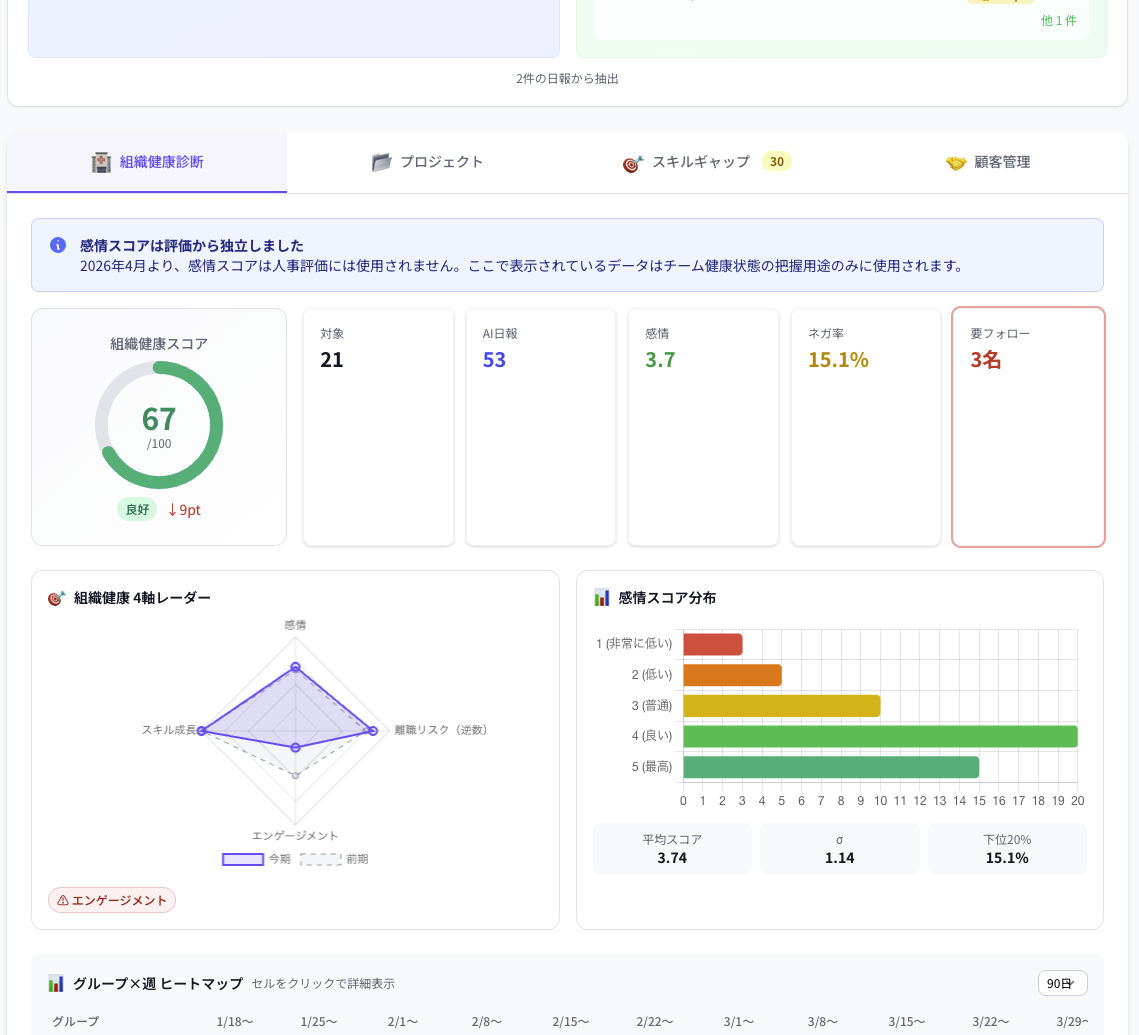Click the red エンゲージメント warning badge
The image size is (1139, 1035).
112,900
